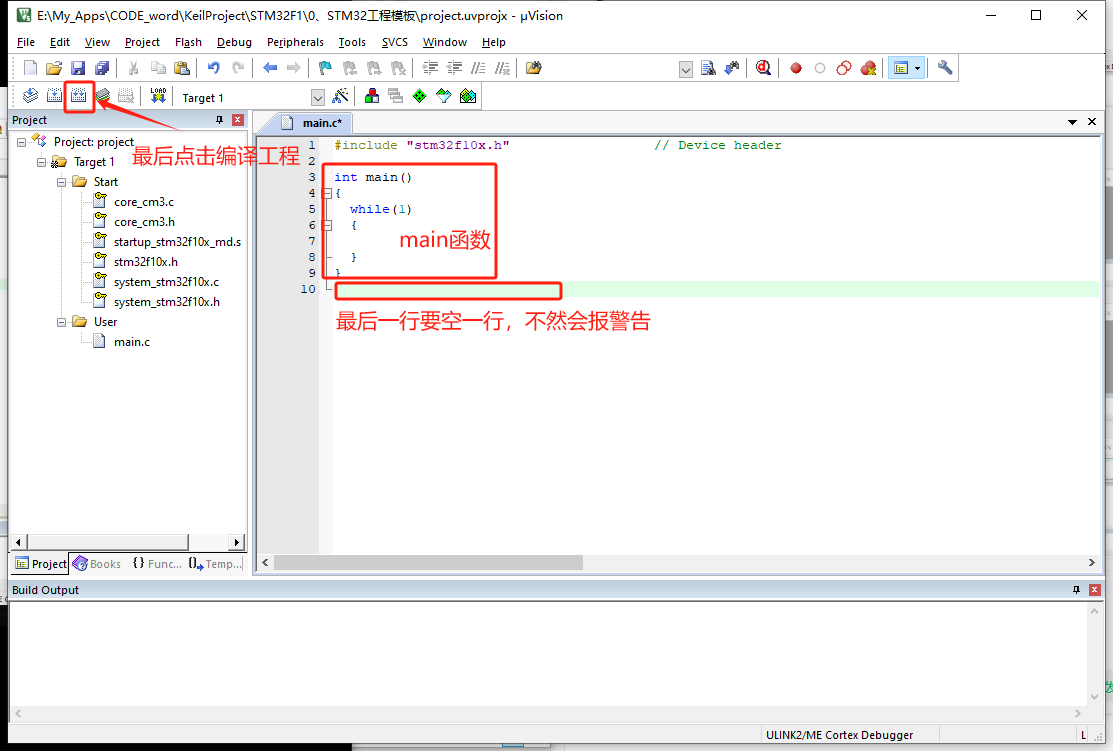Disable all breakpoints with the double-circle icon

coord(844,68)
